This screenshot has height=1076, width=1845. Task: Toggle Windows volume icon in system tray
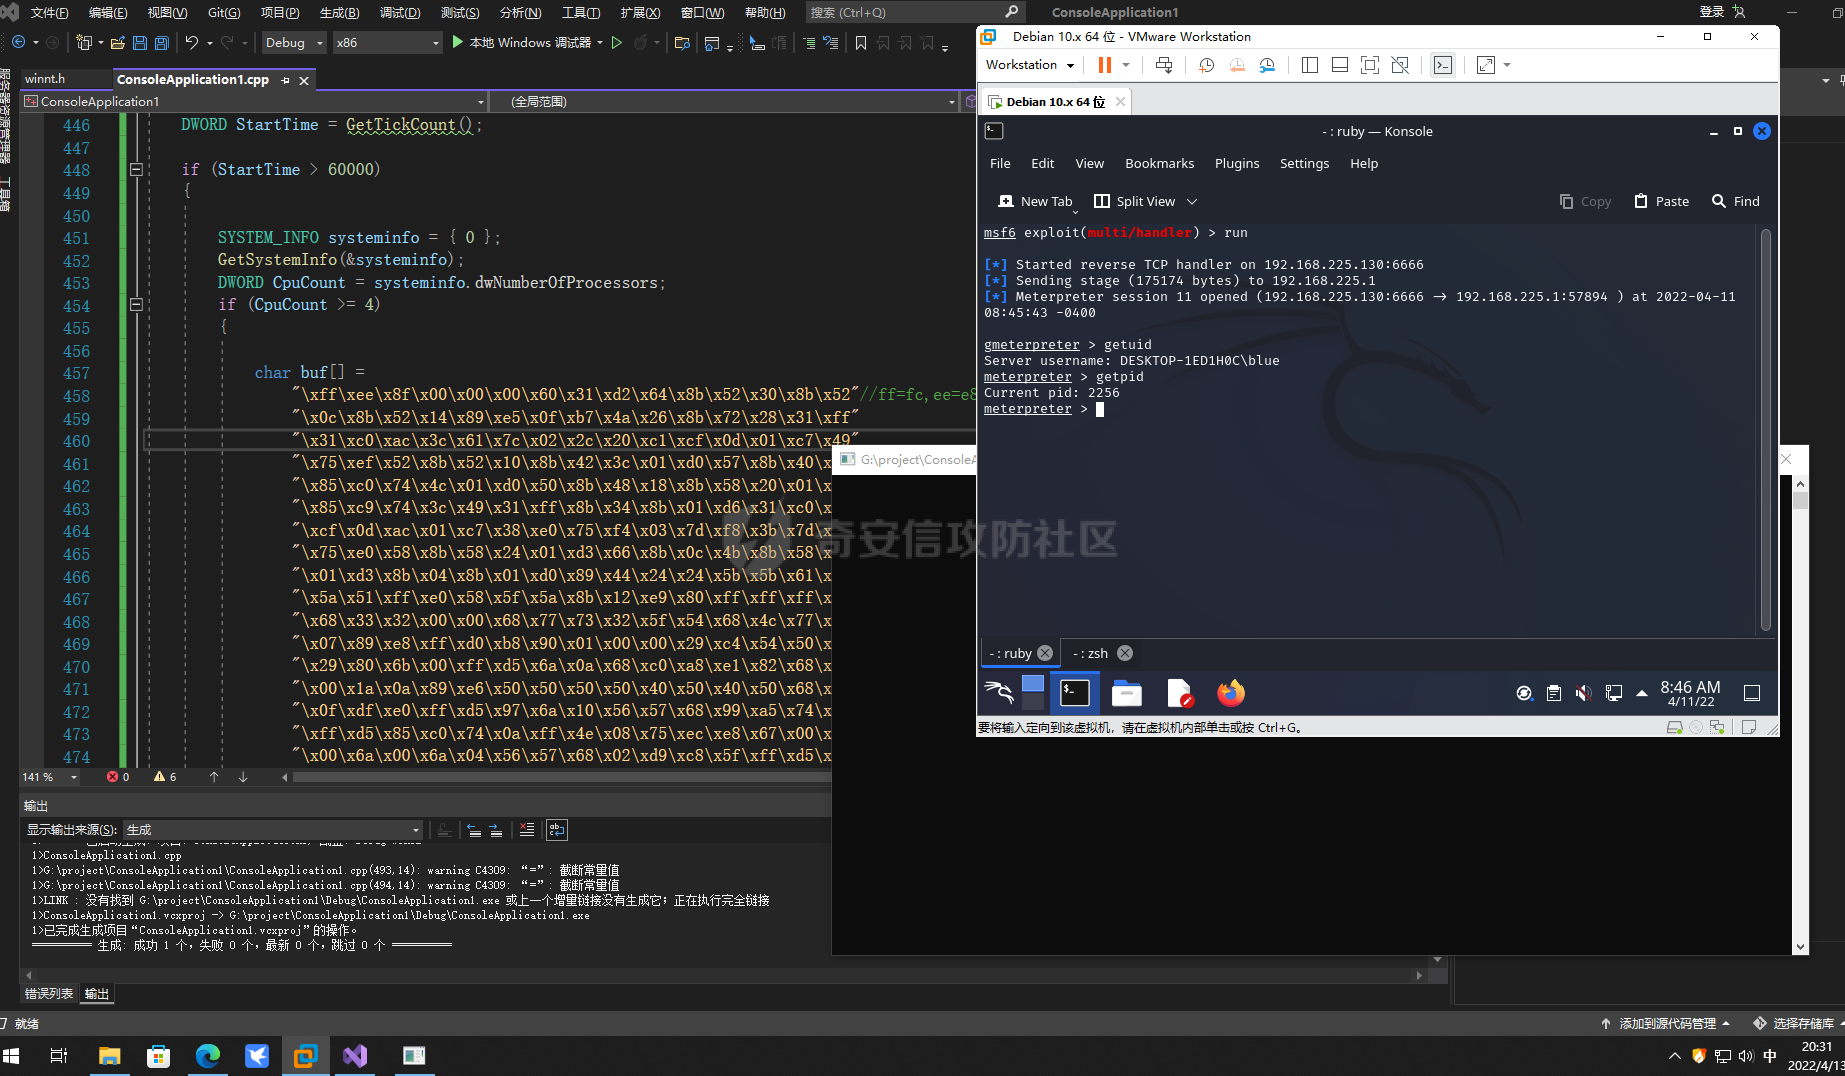pyautogui.click(x=1746, y=1056)
